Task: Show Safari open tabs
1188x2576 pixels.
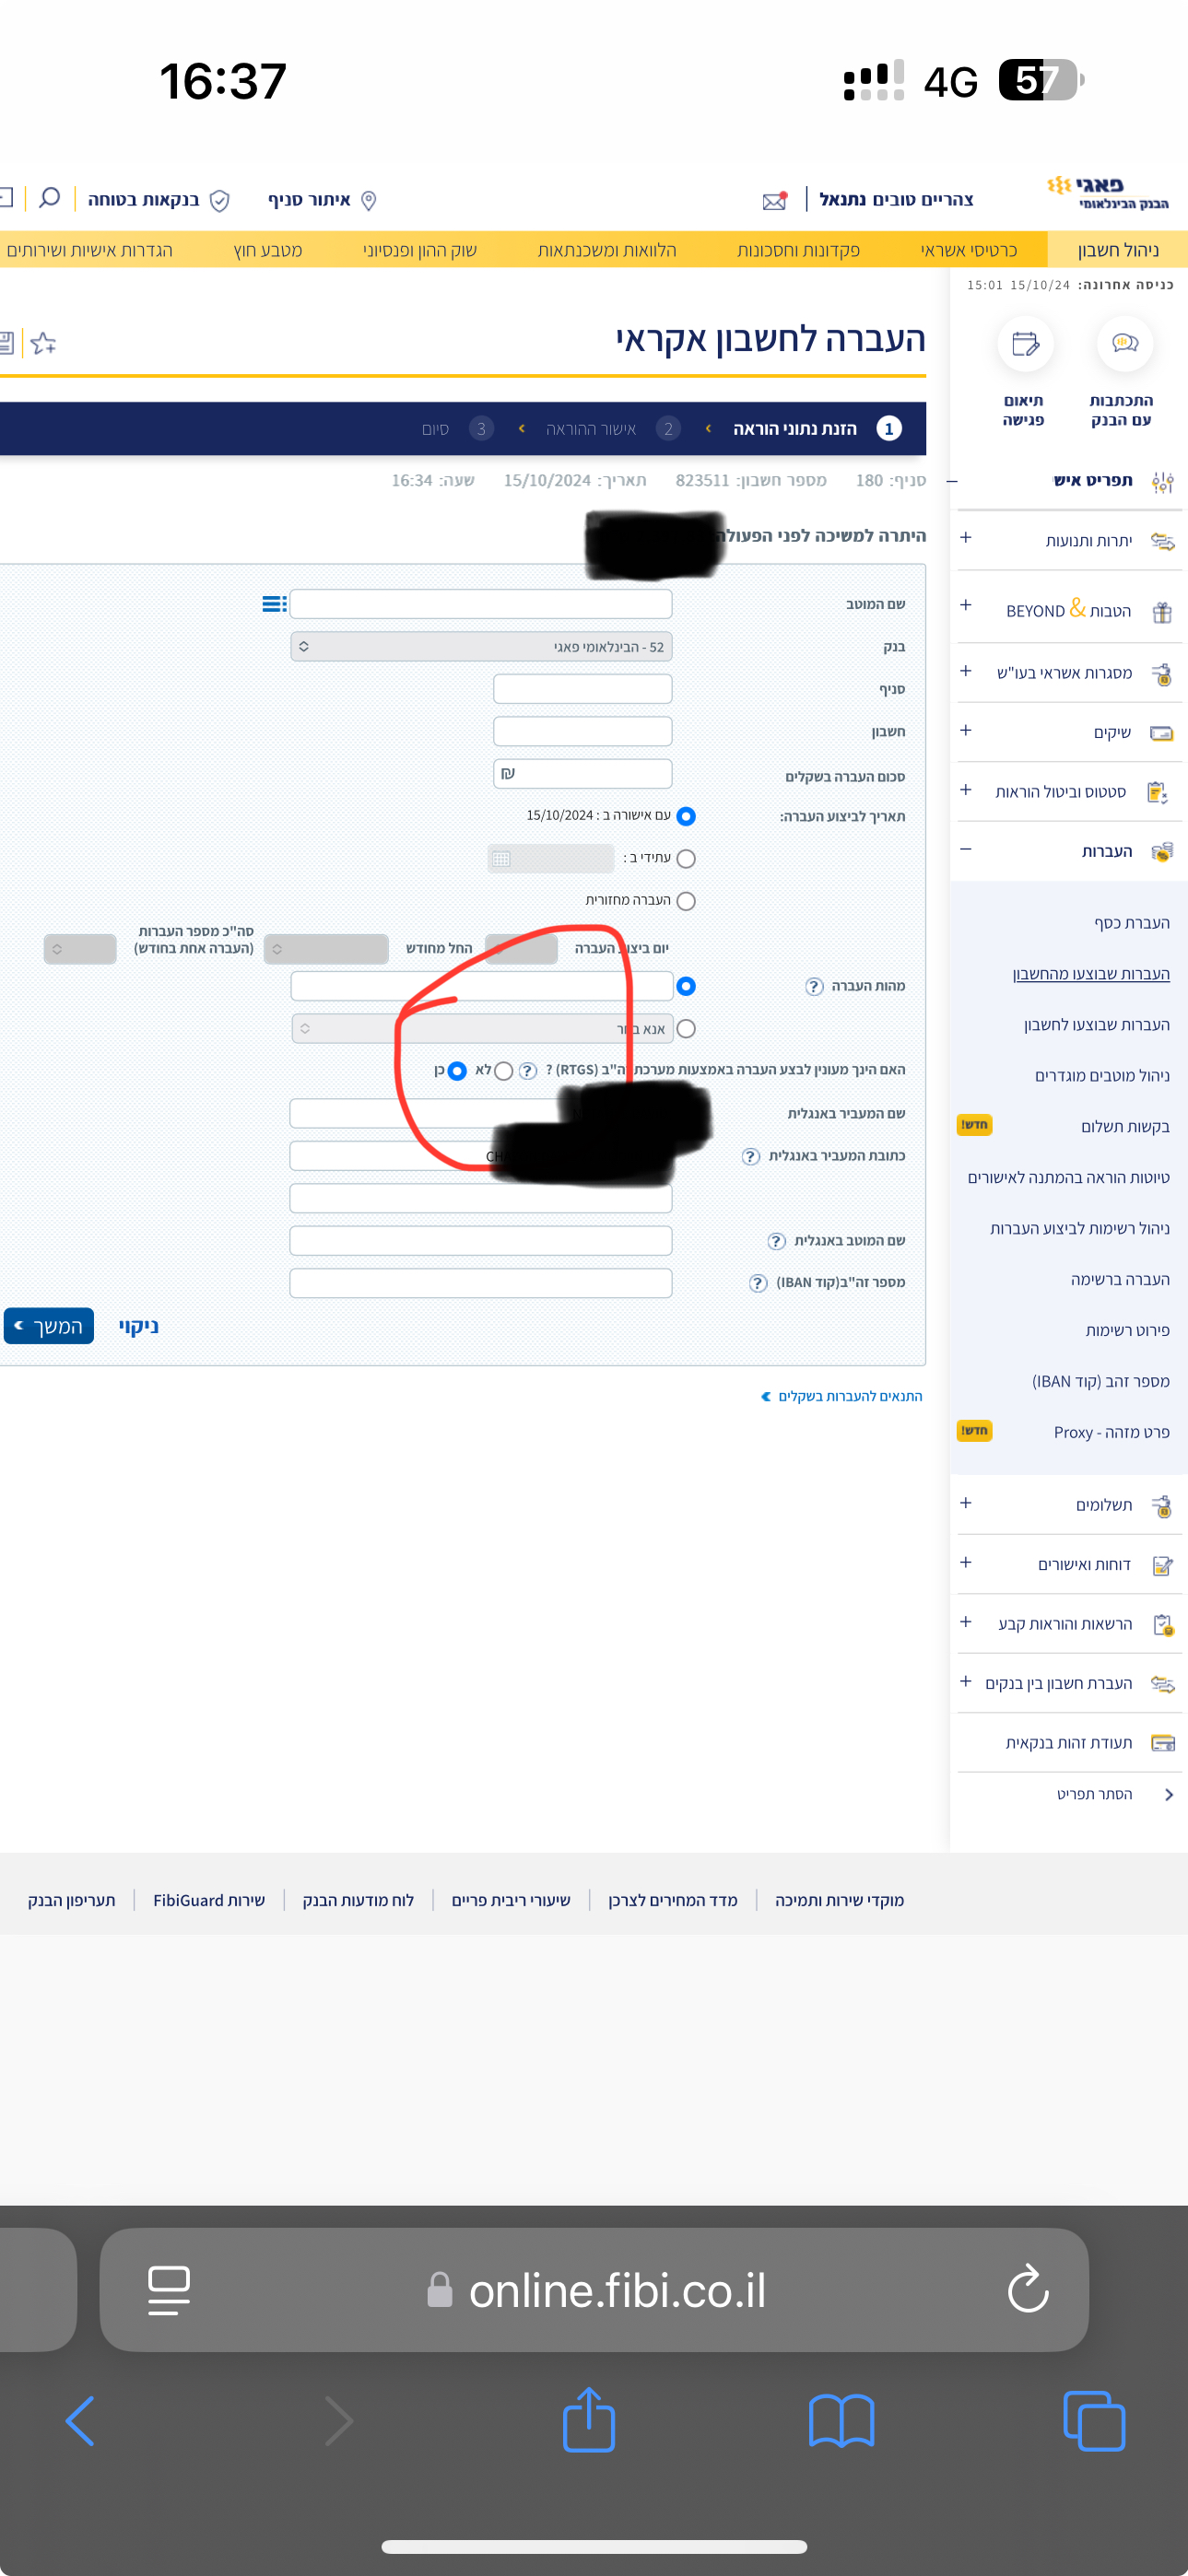Action: tap(1094, 2420)
